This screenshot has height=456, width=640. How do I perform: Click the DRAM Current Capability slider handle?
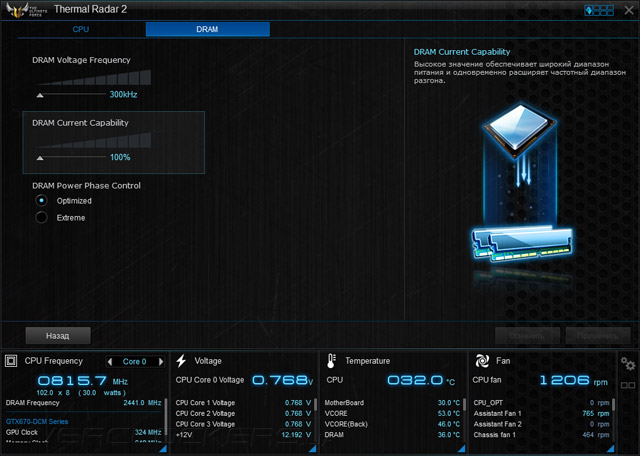pyautogui.click(x=40, y=158)
